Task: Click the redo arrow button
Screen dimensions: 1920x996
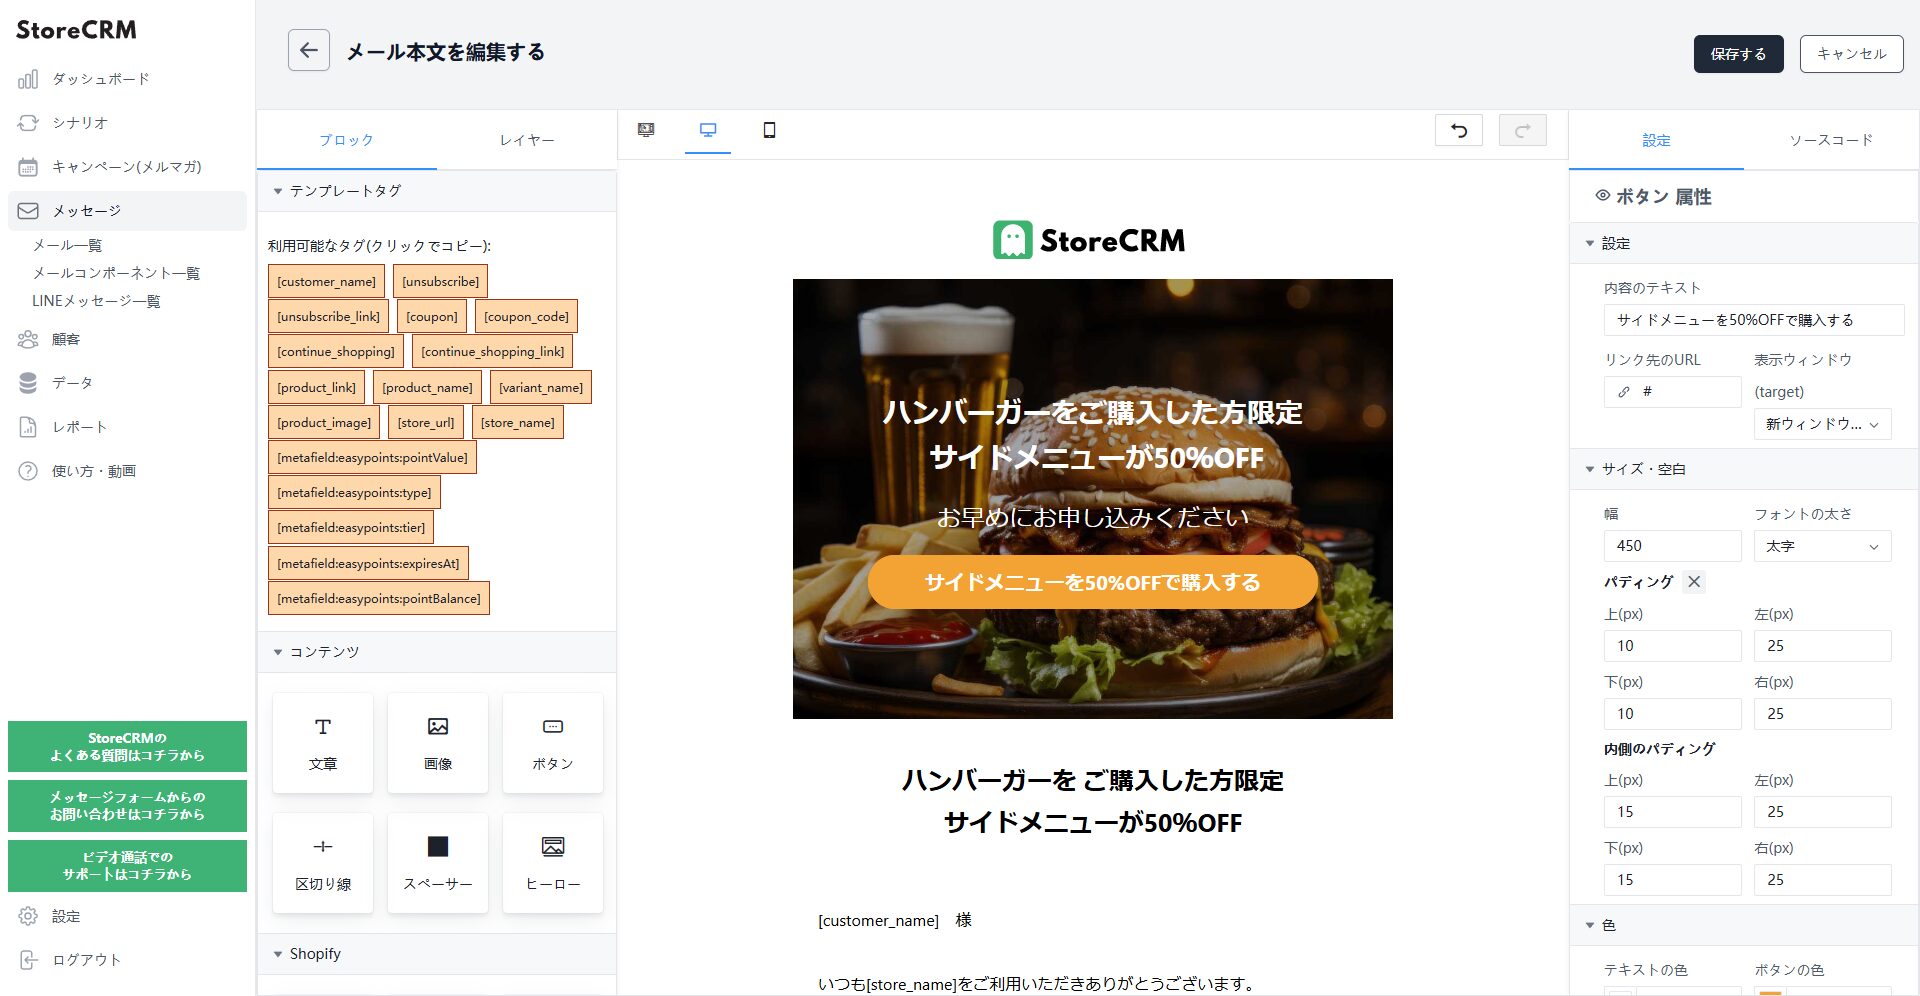Action: click(x=1523, y=130)
